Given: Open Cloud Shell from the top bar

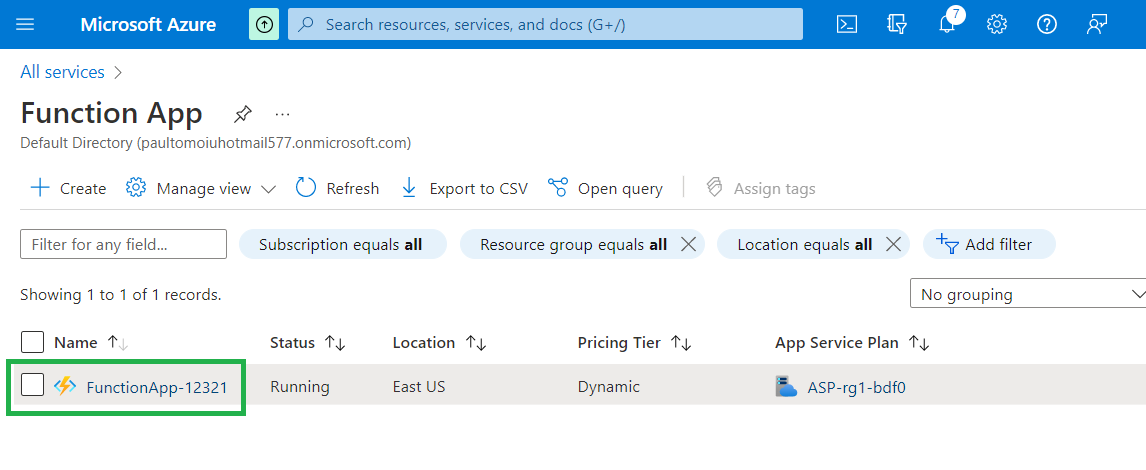Looking at the screenshot, I should 846,24.
